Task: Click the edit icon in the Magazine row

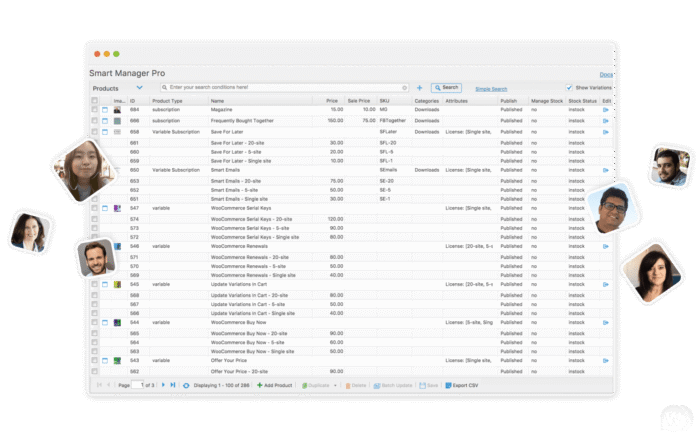Action: click(x=606, y=110)
